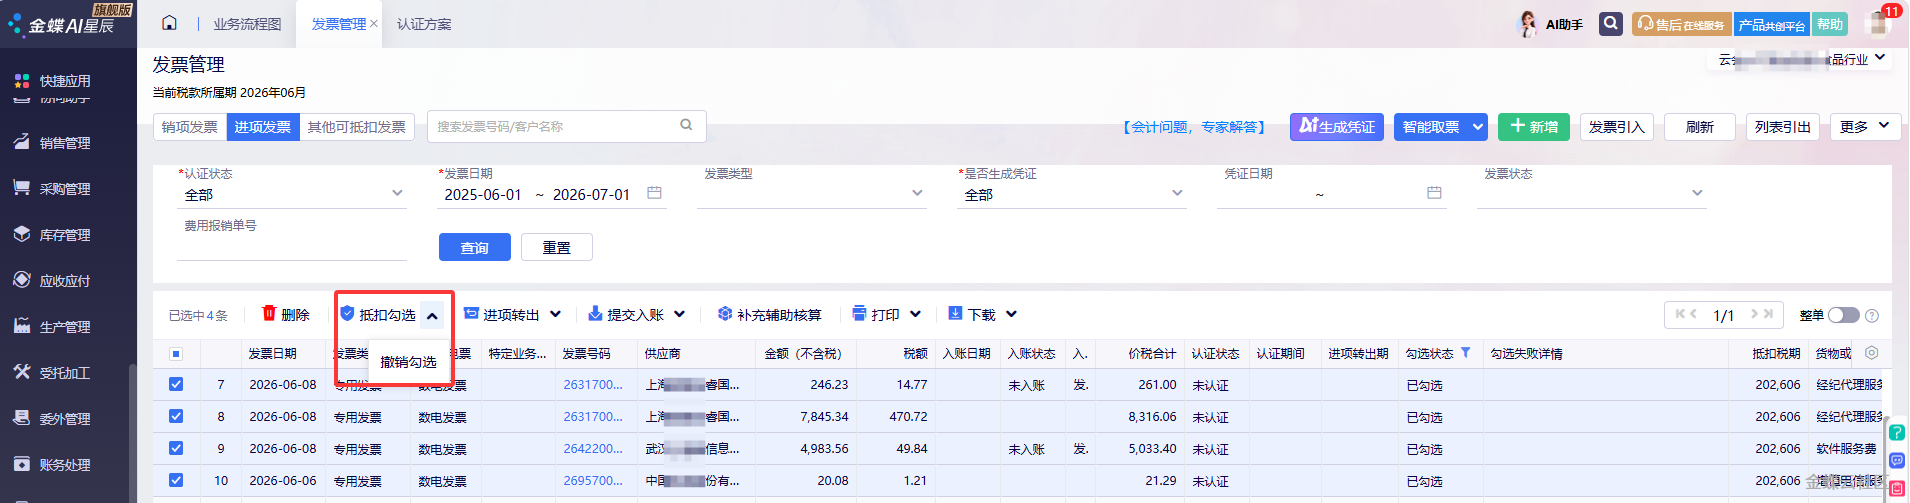The height and width of the screenshot is (503, 1910).
Task: Open the calendar icon for 发票日期
Action: point(654,193)
